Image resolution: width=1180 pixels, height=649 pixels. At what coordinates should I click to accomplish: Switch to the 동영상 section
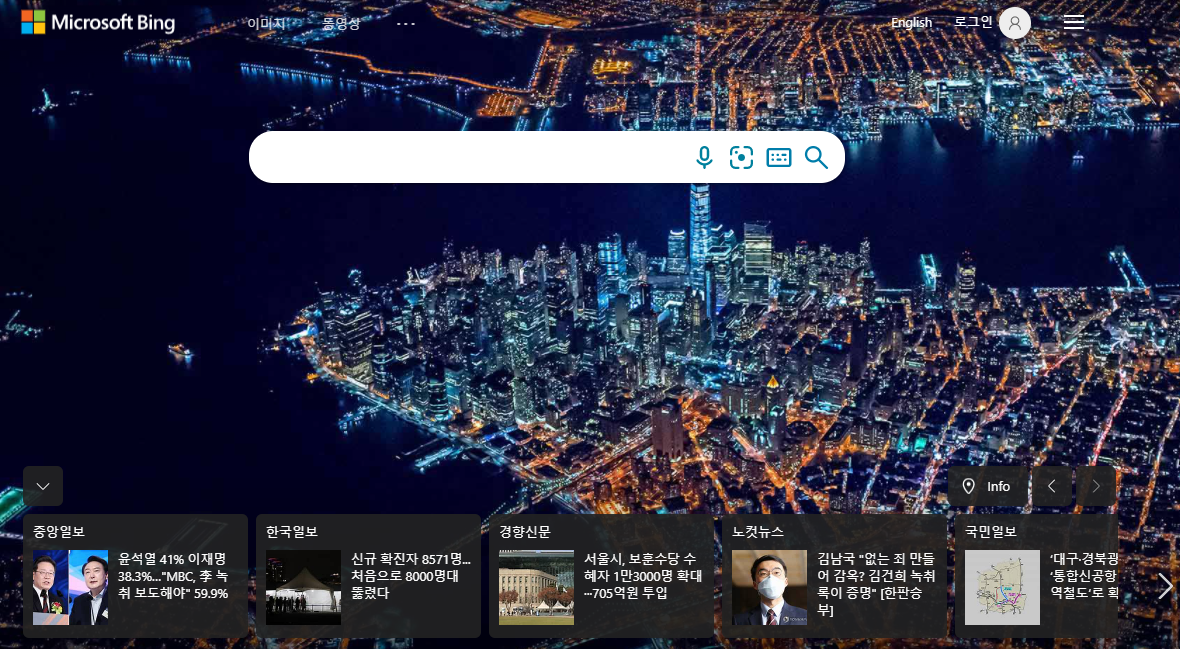340,23
